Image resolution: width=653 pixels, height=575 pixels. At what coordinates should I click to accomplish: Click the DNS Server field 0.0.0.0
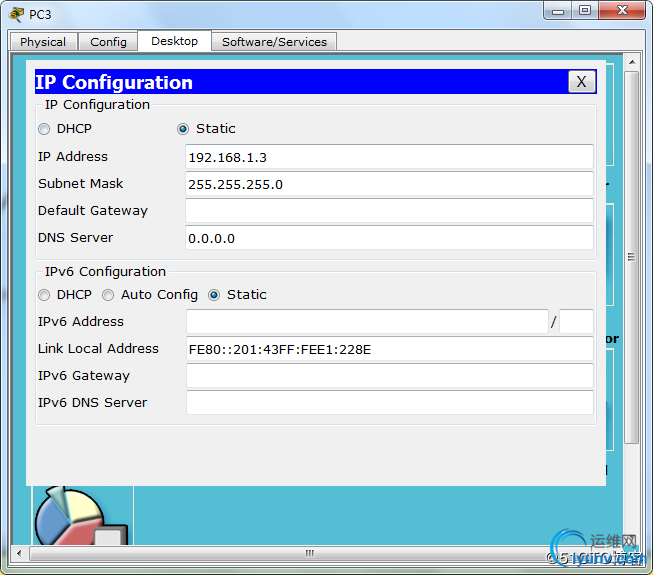click(x=389, y=238)
